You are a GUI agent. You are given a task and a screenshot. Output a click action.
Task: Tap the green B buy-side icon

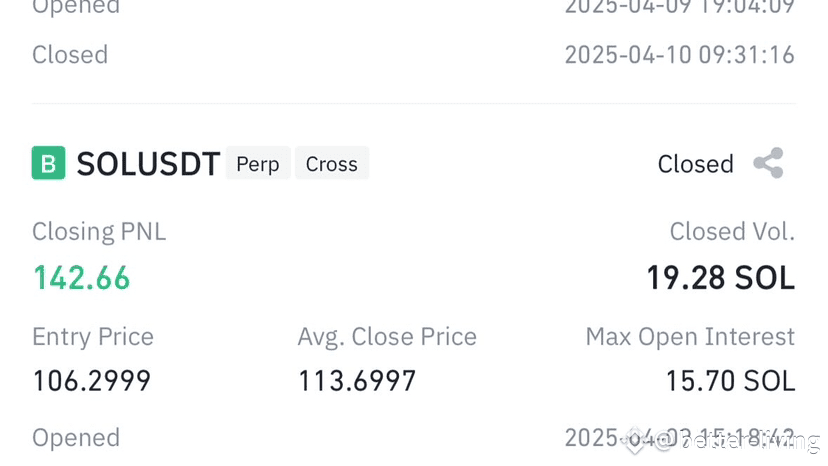(48, 163)
